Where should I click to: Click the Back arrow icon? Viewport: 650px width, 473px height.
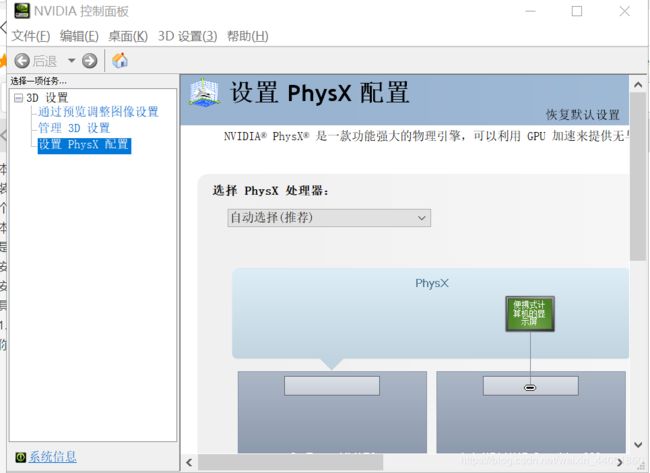(x=22, y=61)
